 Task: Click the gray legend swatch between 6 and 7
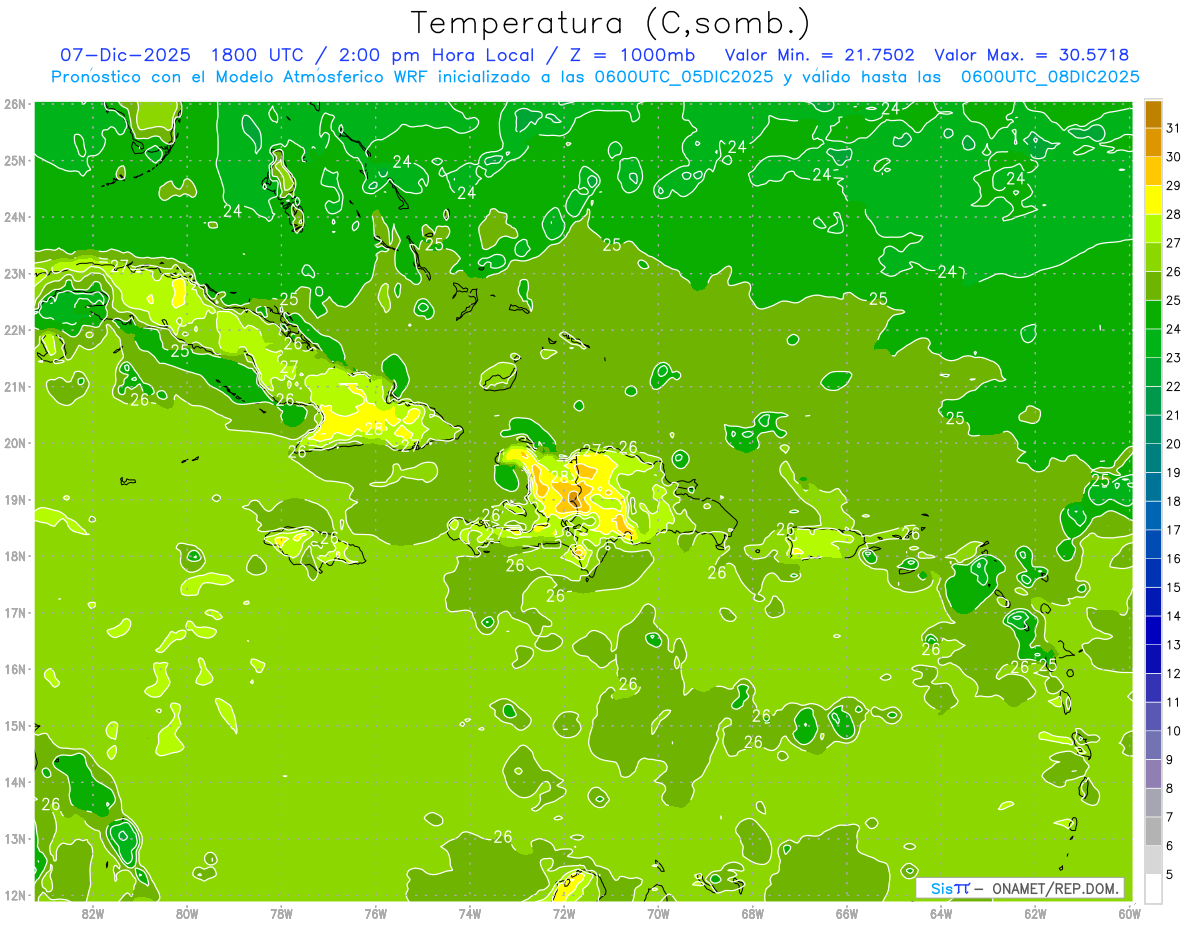click(x=1153, y=831)
